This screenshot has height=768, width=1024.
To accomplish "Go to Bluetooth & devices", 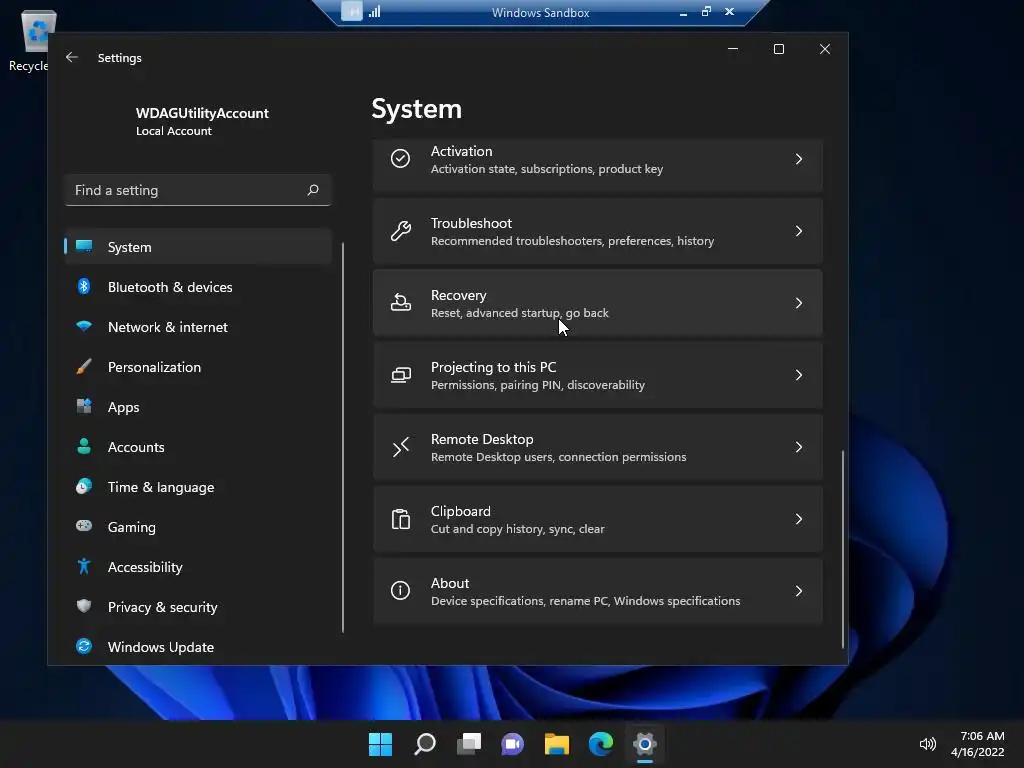I will pyautogui.click(x=198, y=287).
